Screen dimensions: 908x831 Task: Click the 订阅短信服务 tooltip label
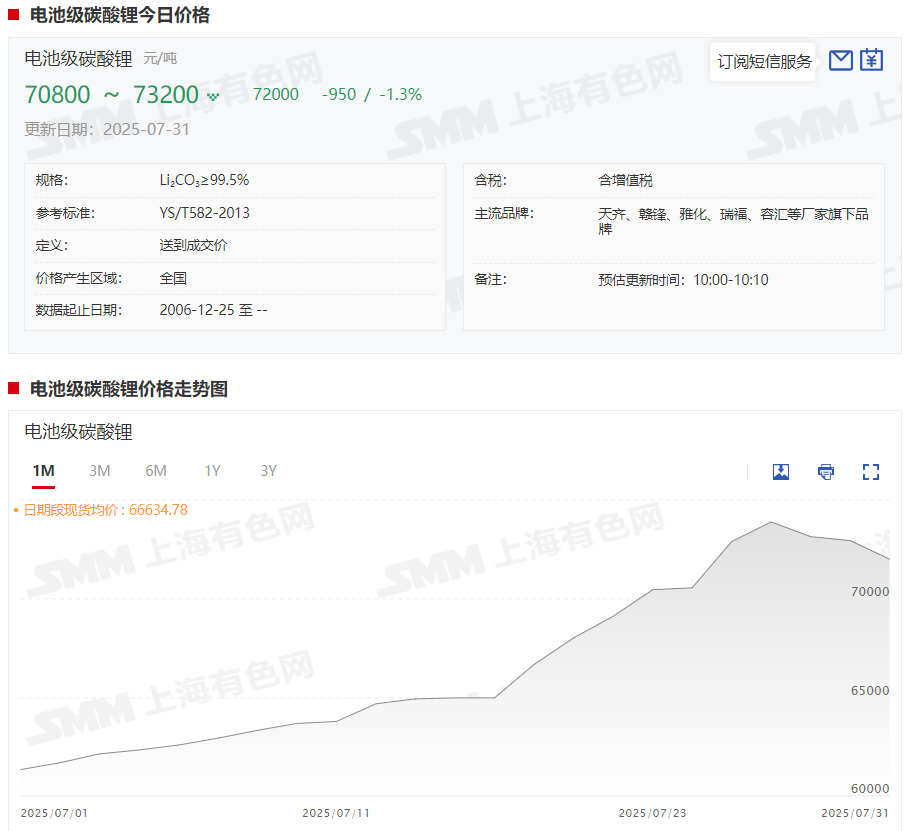[x=764, y=61]
